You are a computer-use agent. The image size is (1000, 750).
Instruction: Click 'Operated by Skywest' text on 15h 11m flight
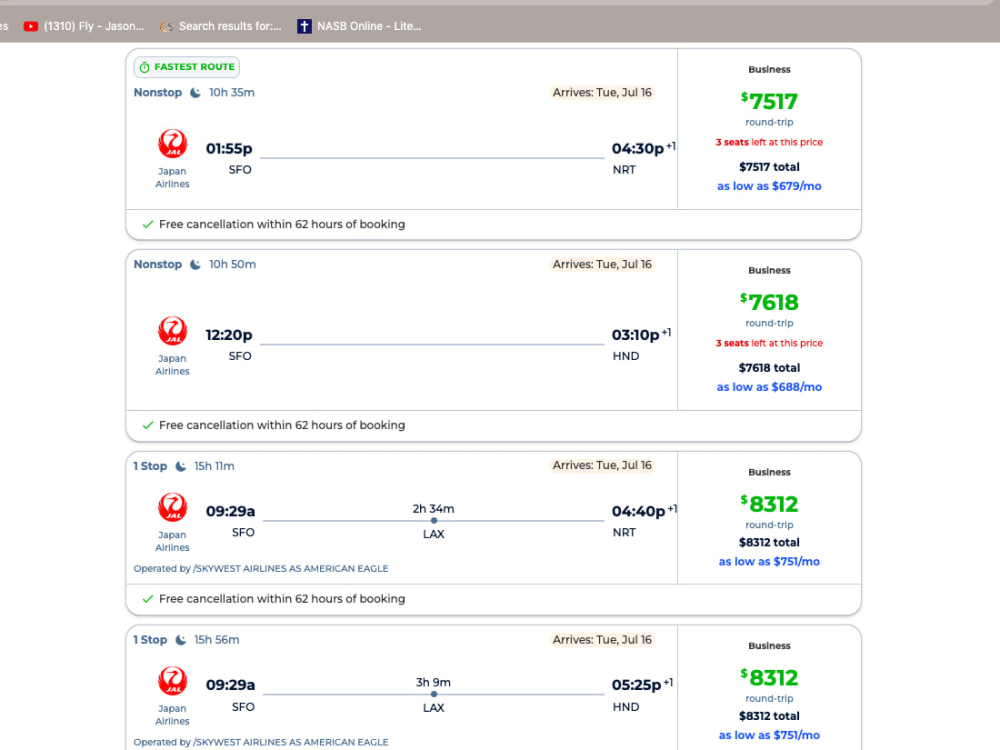(x=261, y=568)
